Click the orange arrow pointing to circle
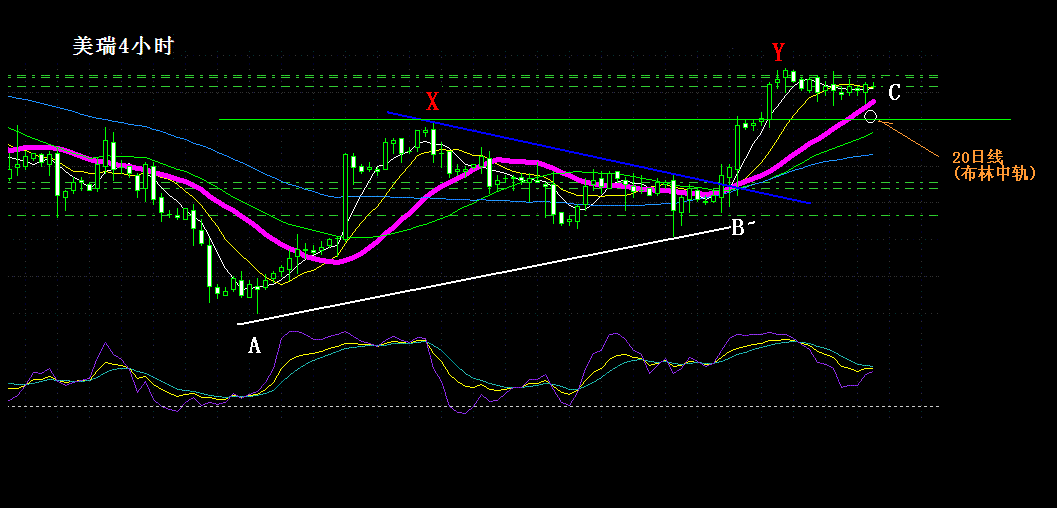The image size is (1057, 508). (909, 139)
